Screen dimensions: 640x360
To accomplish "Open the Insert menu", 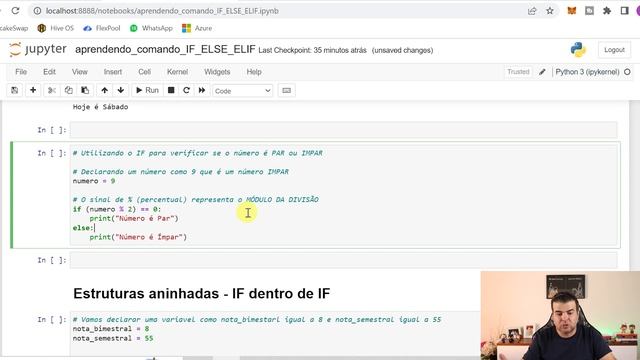I will [113, 72].
